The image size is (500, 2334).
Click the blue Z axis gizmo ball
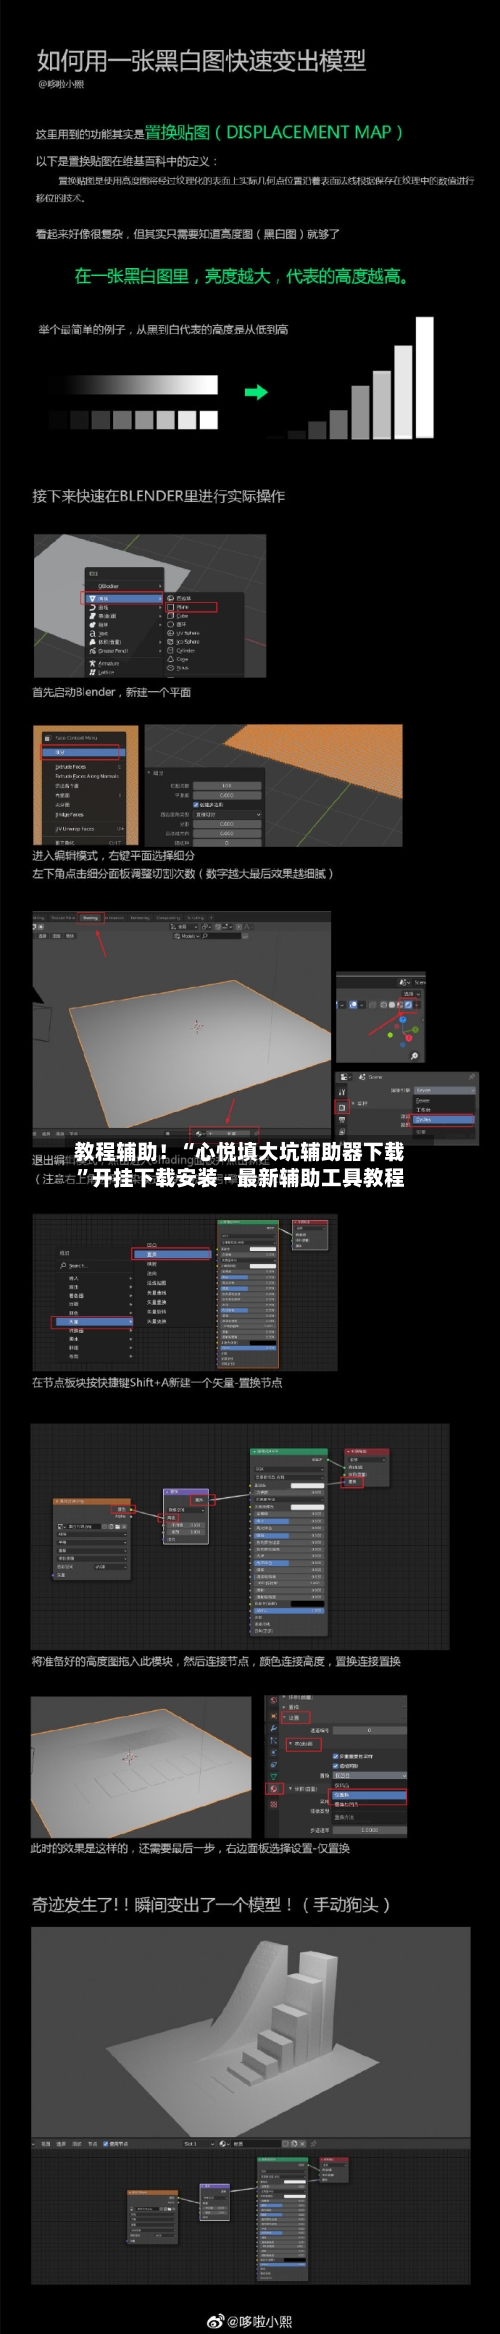coord(402,1019)
